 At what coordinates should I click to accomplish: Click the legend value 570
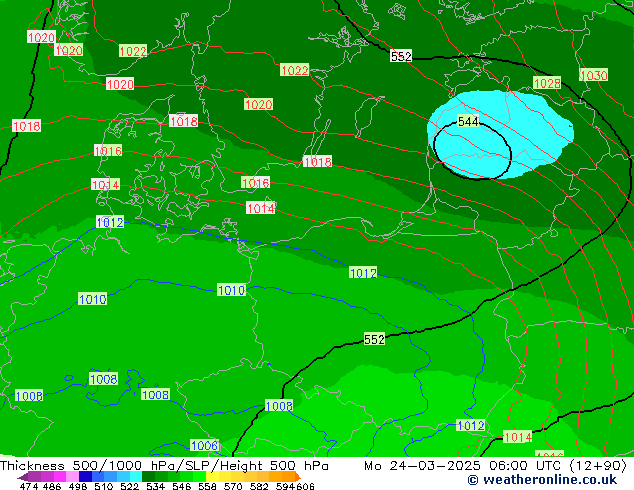tap(233, 486)
